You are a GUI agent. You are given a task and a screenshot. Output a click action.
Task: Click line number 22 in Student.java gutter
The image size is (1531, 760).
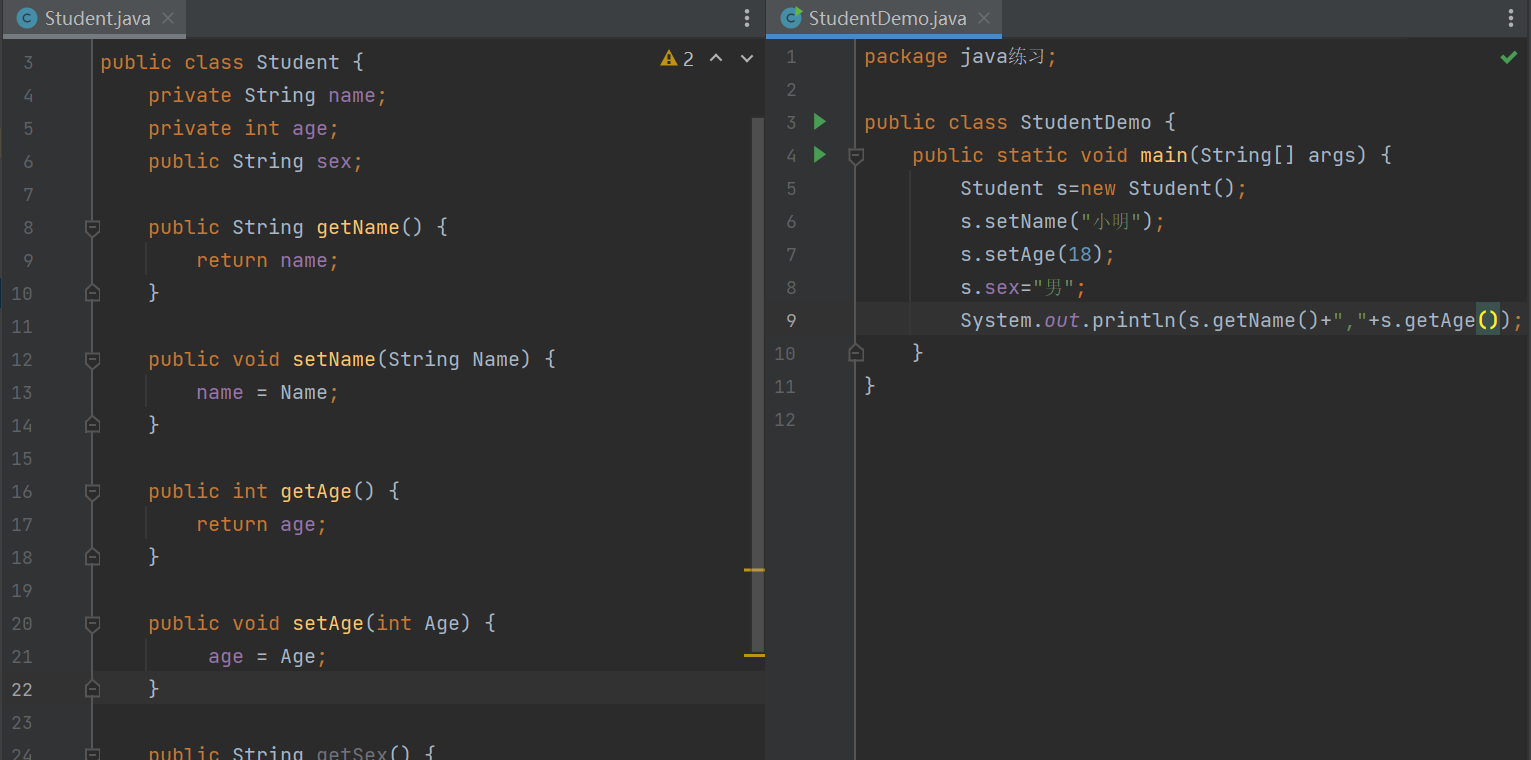[x=22, y=690]
